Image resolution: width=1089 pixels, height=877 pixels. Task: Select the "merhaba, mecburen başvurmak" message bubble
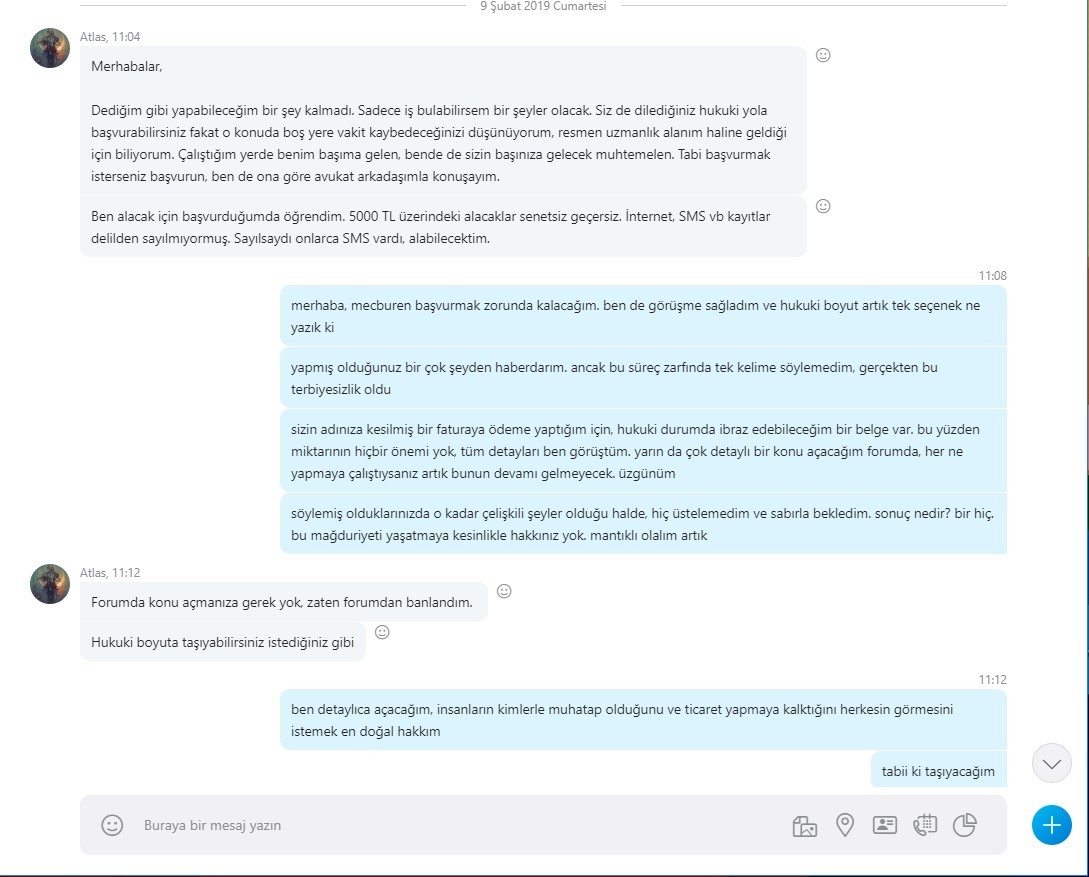[x=643, y=316]
